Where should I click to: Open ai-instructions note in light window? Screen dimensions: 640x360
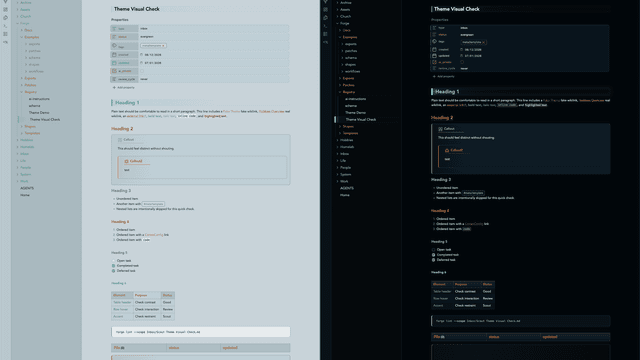click(39, 99)
